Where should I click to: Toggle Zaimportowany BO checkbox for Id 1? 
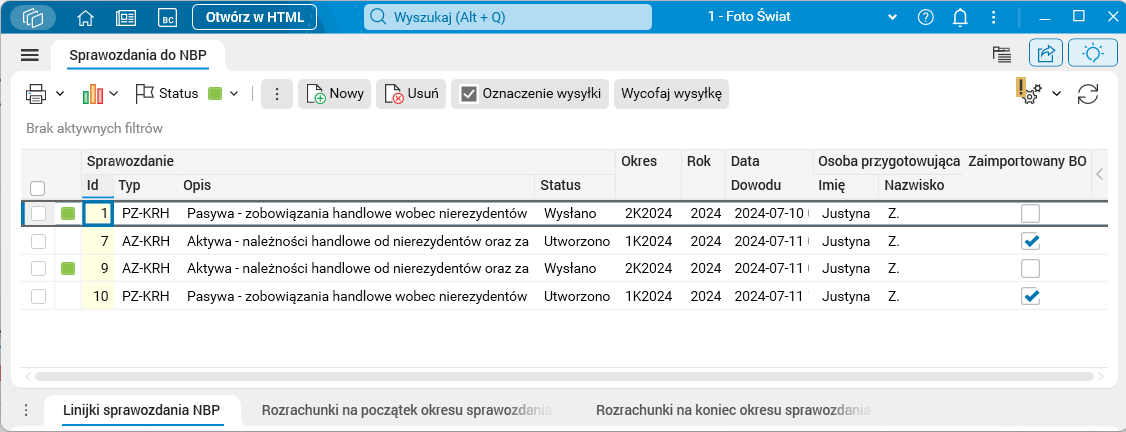pyautogui.click(x=1030, y=213)
